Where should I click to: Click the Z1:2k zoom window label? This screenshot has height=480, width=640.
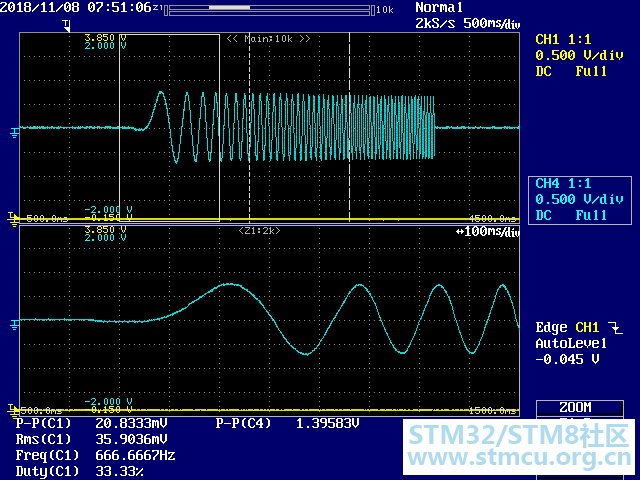(259, 231)
